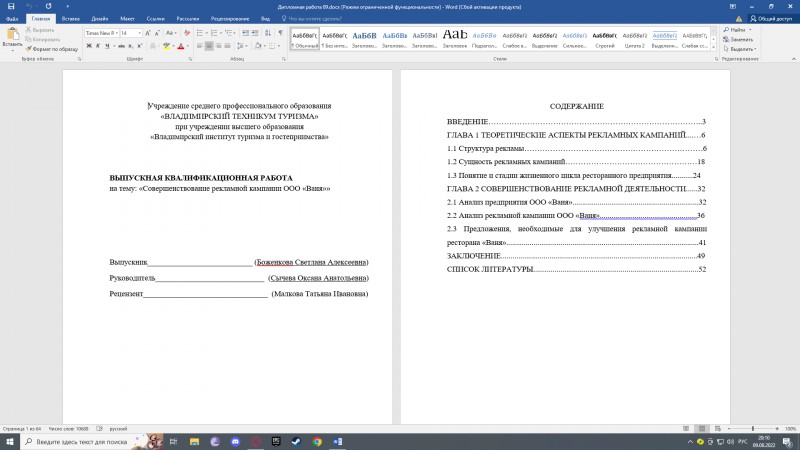Click the Find (Найти) button
This screenshot has width=800, height=450.
[737, 30]
